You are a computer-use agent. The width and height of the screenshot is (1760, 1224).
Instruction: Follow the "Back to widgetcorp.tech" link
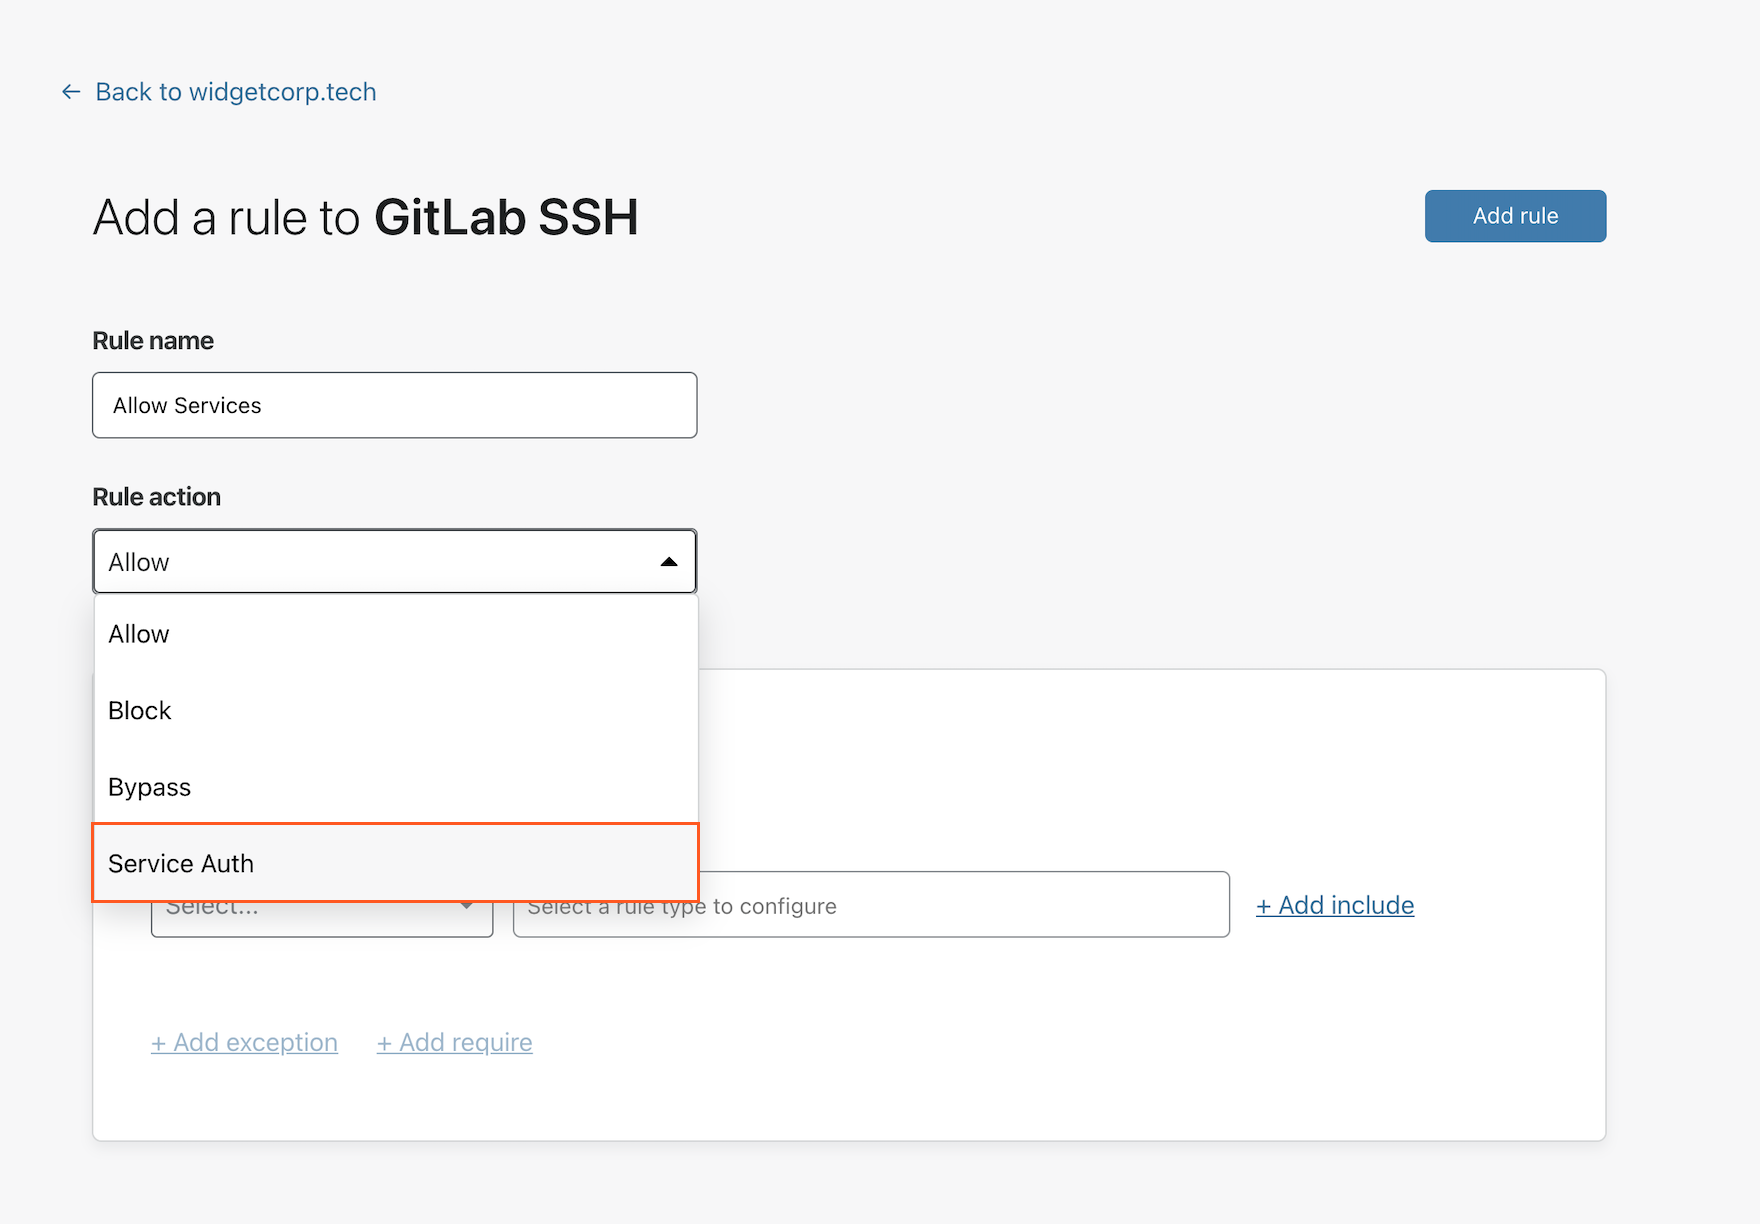click(236, 91)
